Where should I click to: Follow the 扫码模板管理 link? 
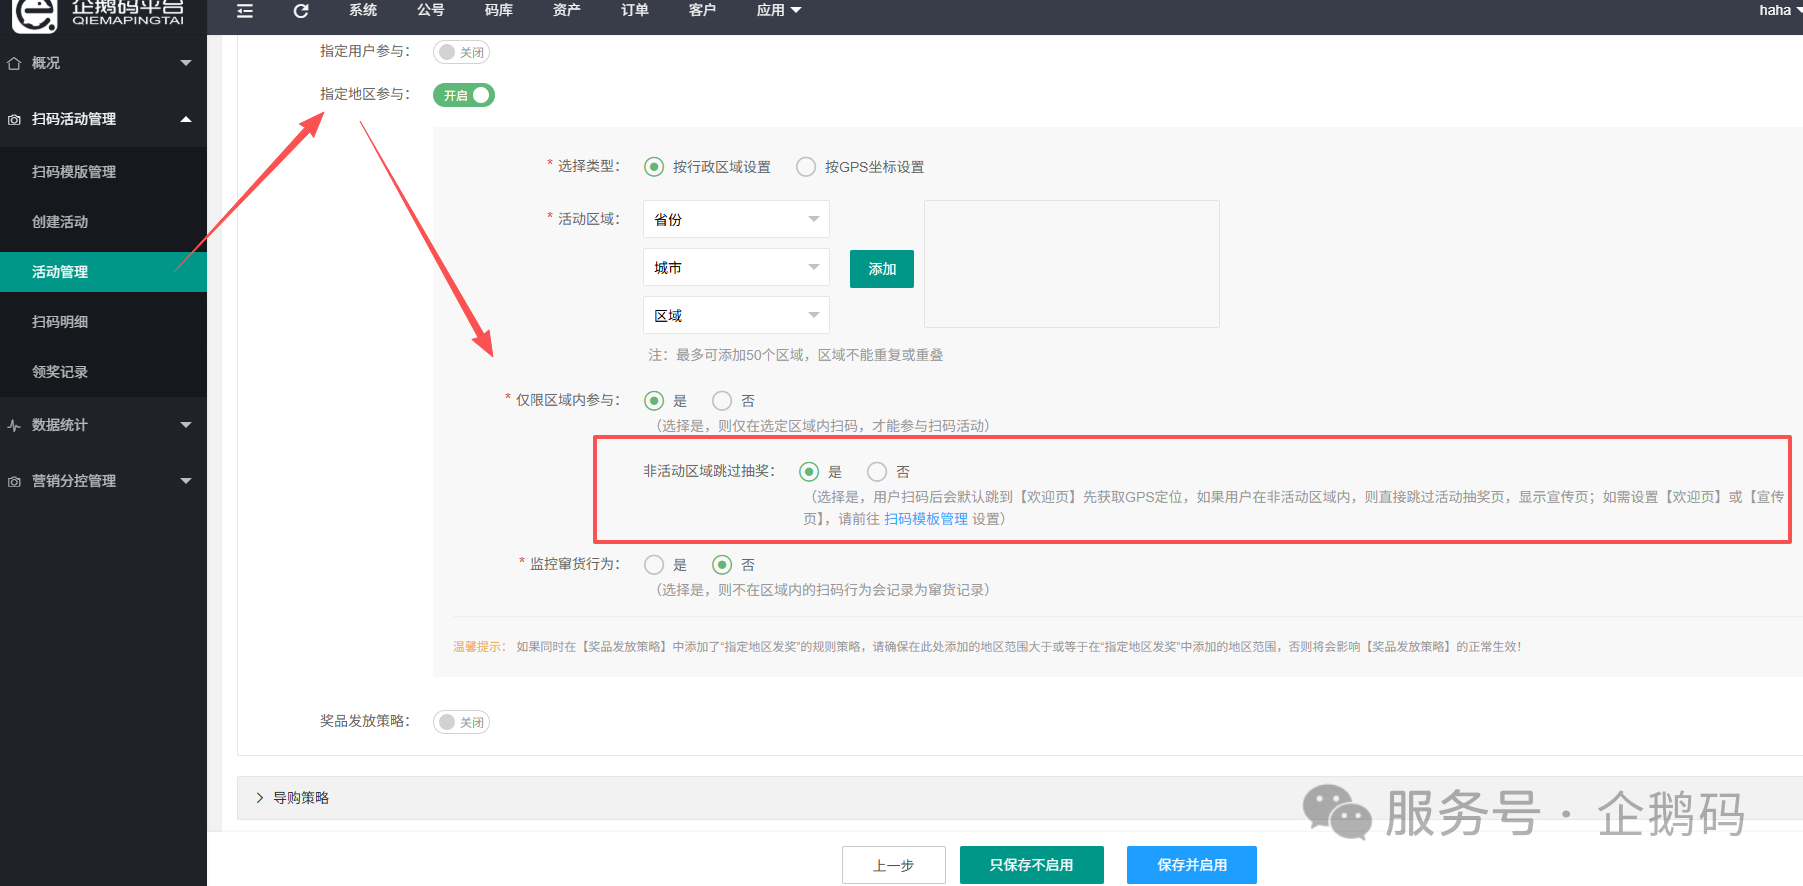926,519
